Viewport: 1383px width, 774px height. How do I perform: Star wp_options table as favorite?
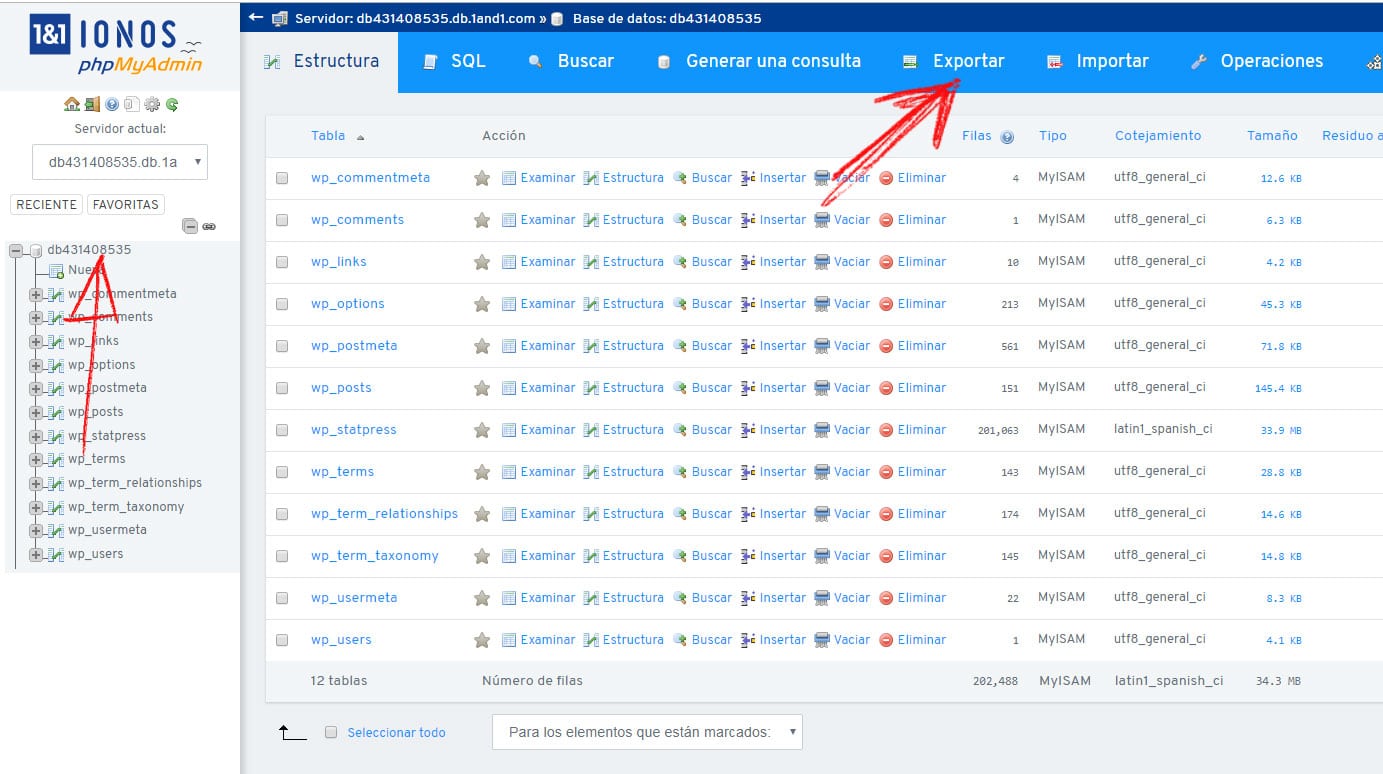[482, 304]
